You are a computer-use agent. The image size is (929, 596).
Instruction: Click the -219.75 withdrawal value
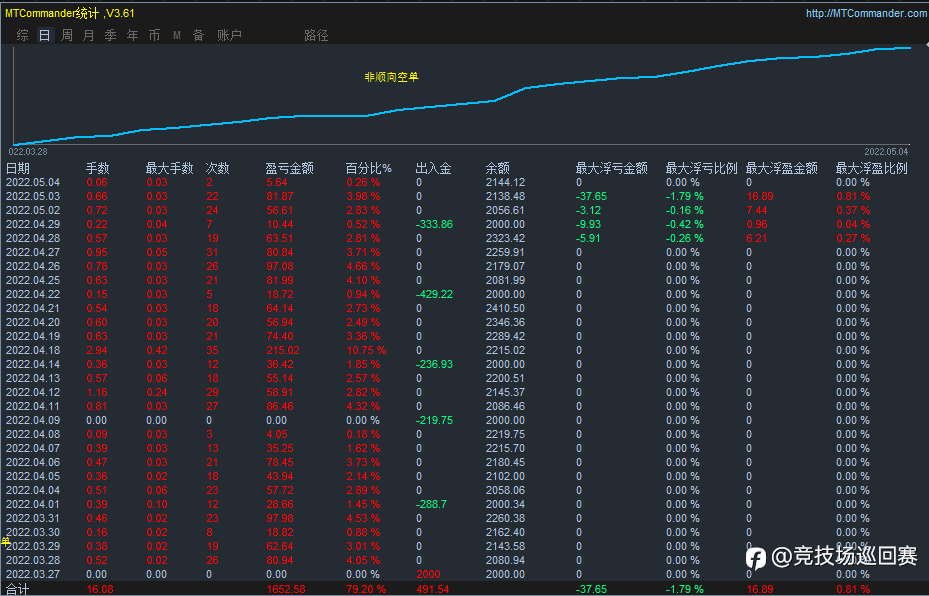click(434, 420)
